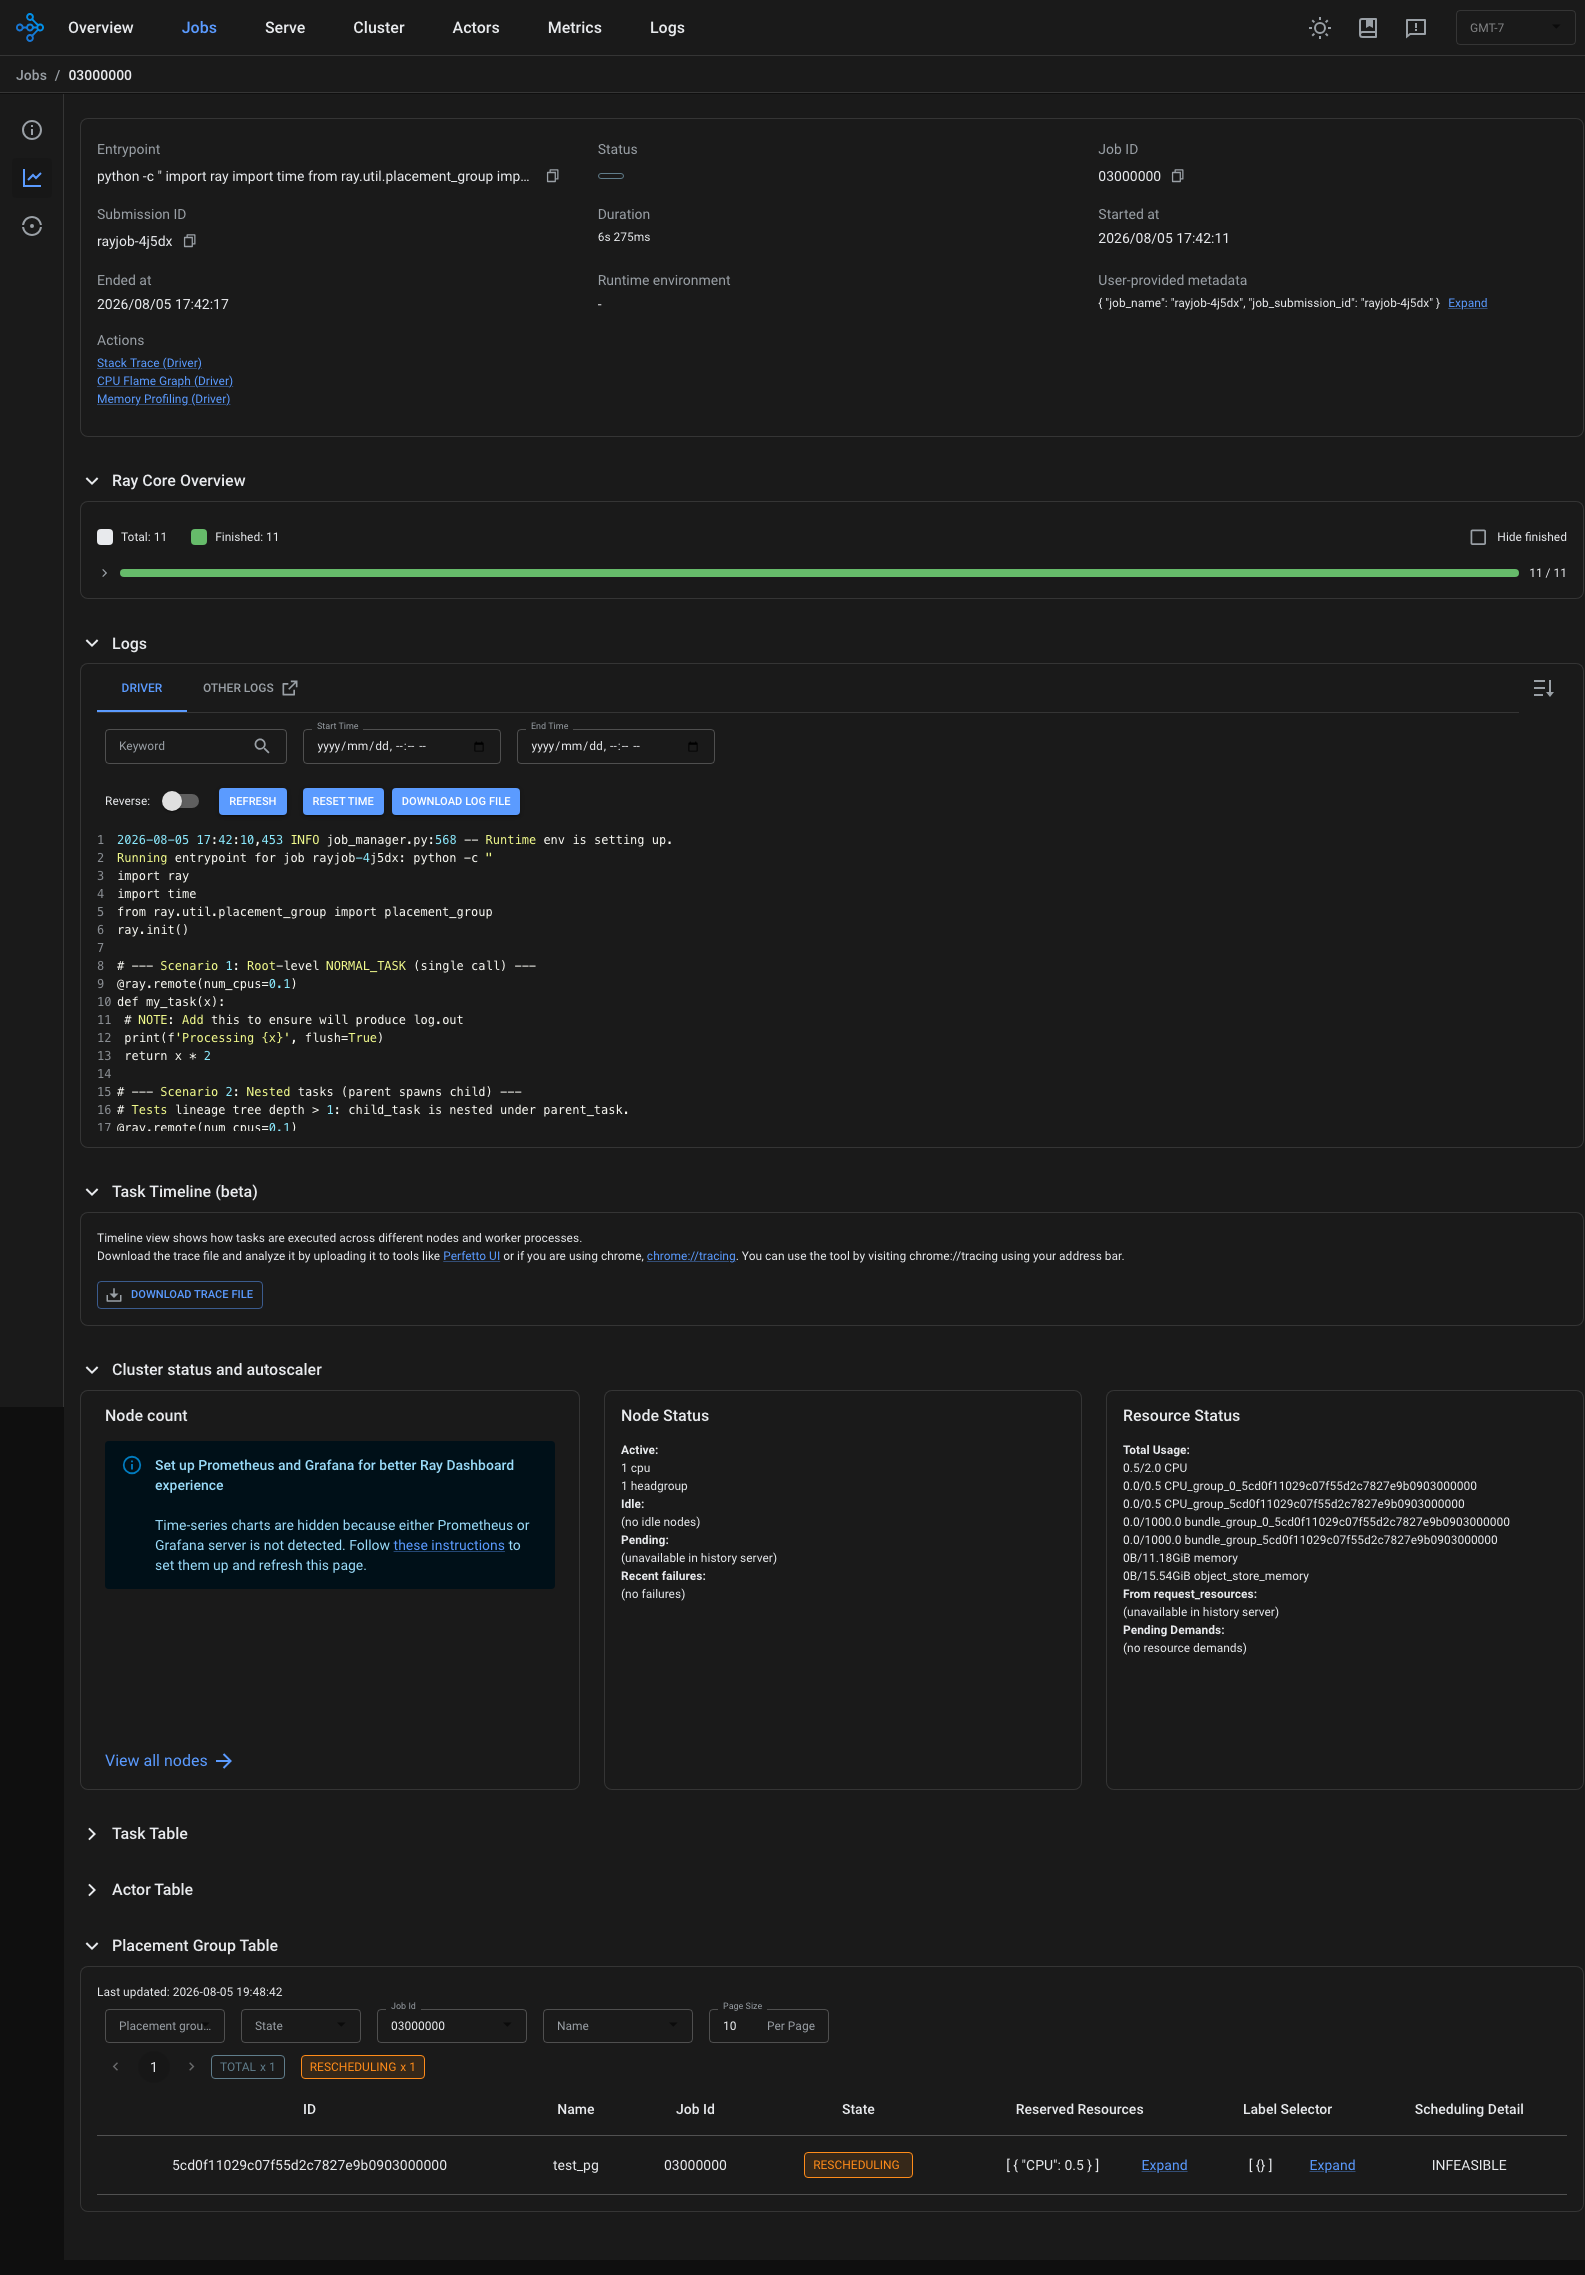Go to the Jobs tab
1585x2275 pixels.
pos(199,28)
